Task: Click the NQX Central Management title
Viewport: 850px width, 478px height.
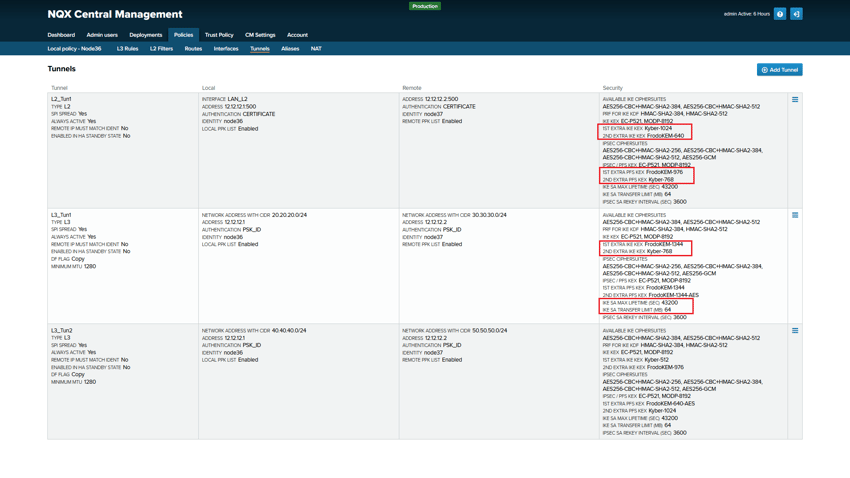Action: click(x=115, y=15)
